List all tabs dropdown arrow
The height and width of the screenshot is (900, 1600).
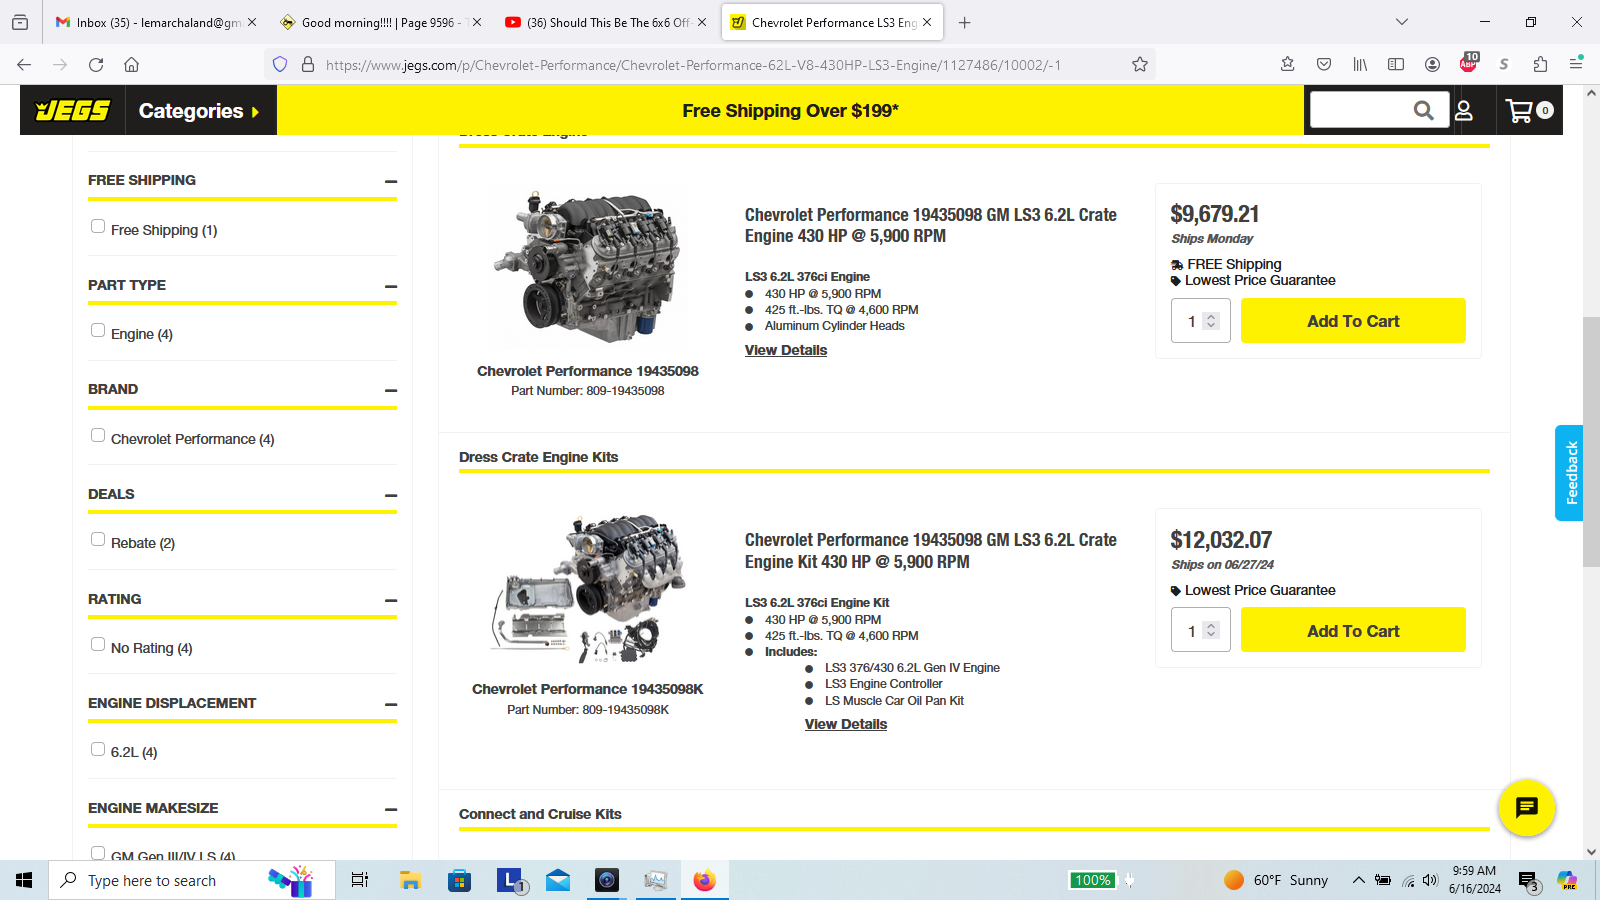point(1402,22)
